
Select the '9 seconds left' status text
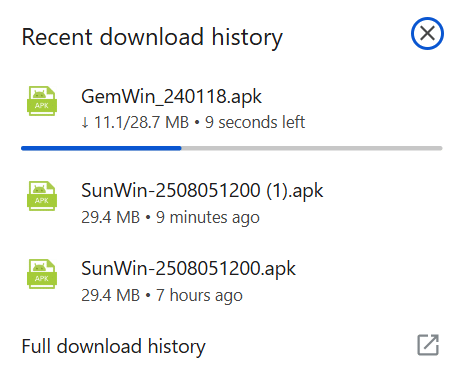coord(255,122)
